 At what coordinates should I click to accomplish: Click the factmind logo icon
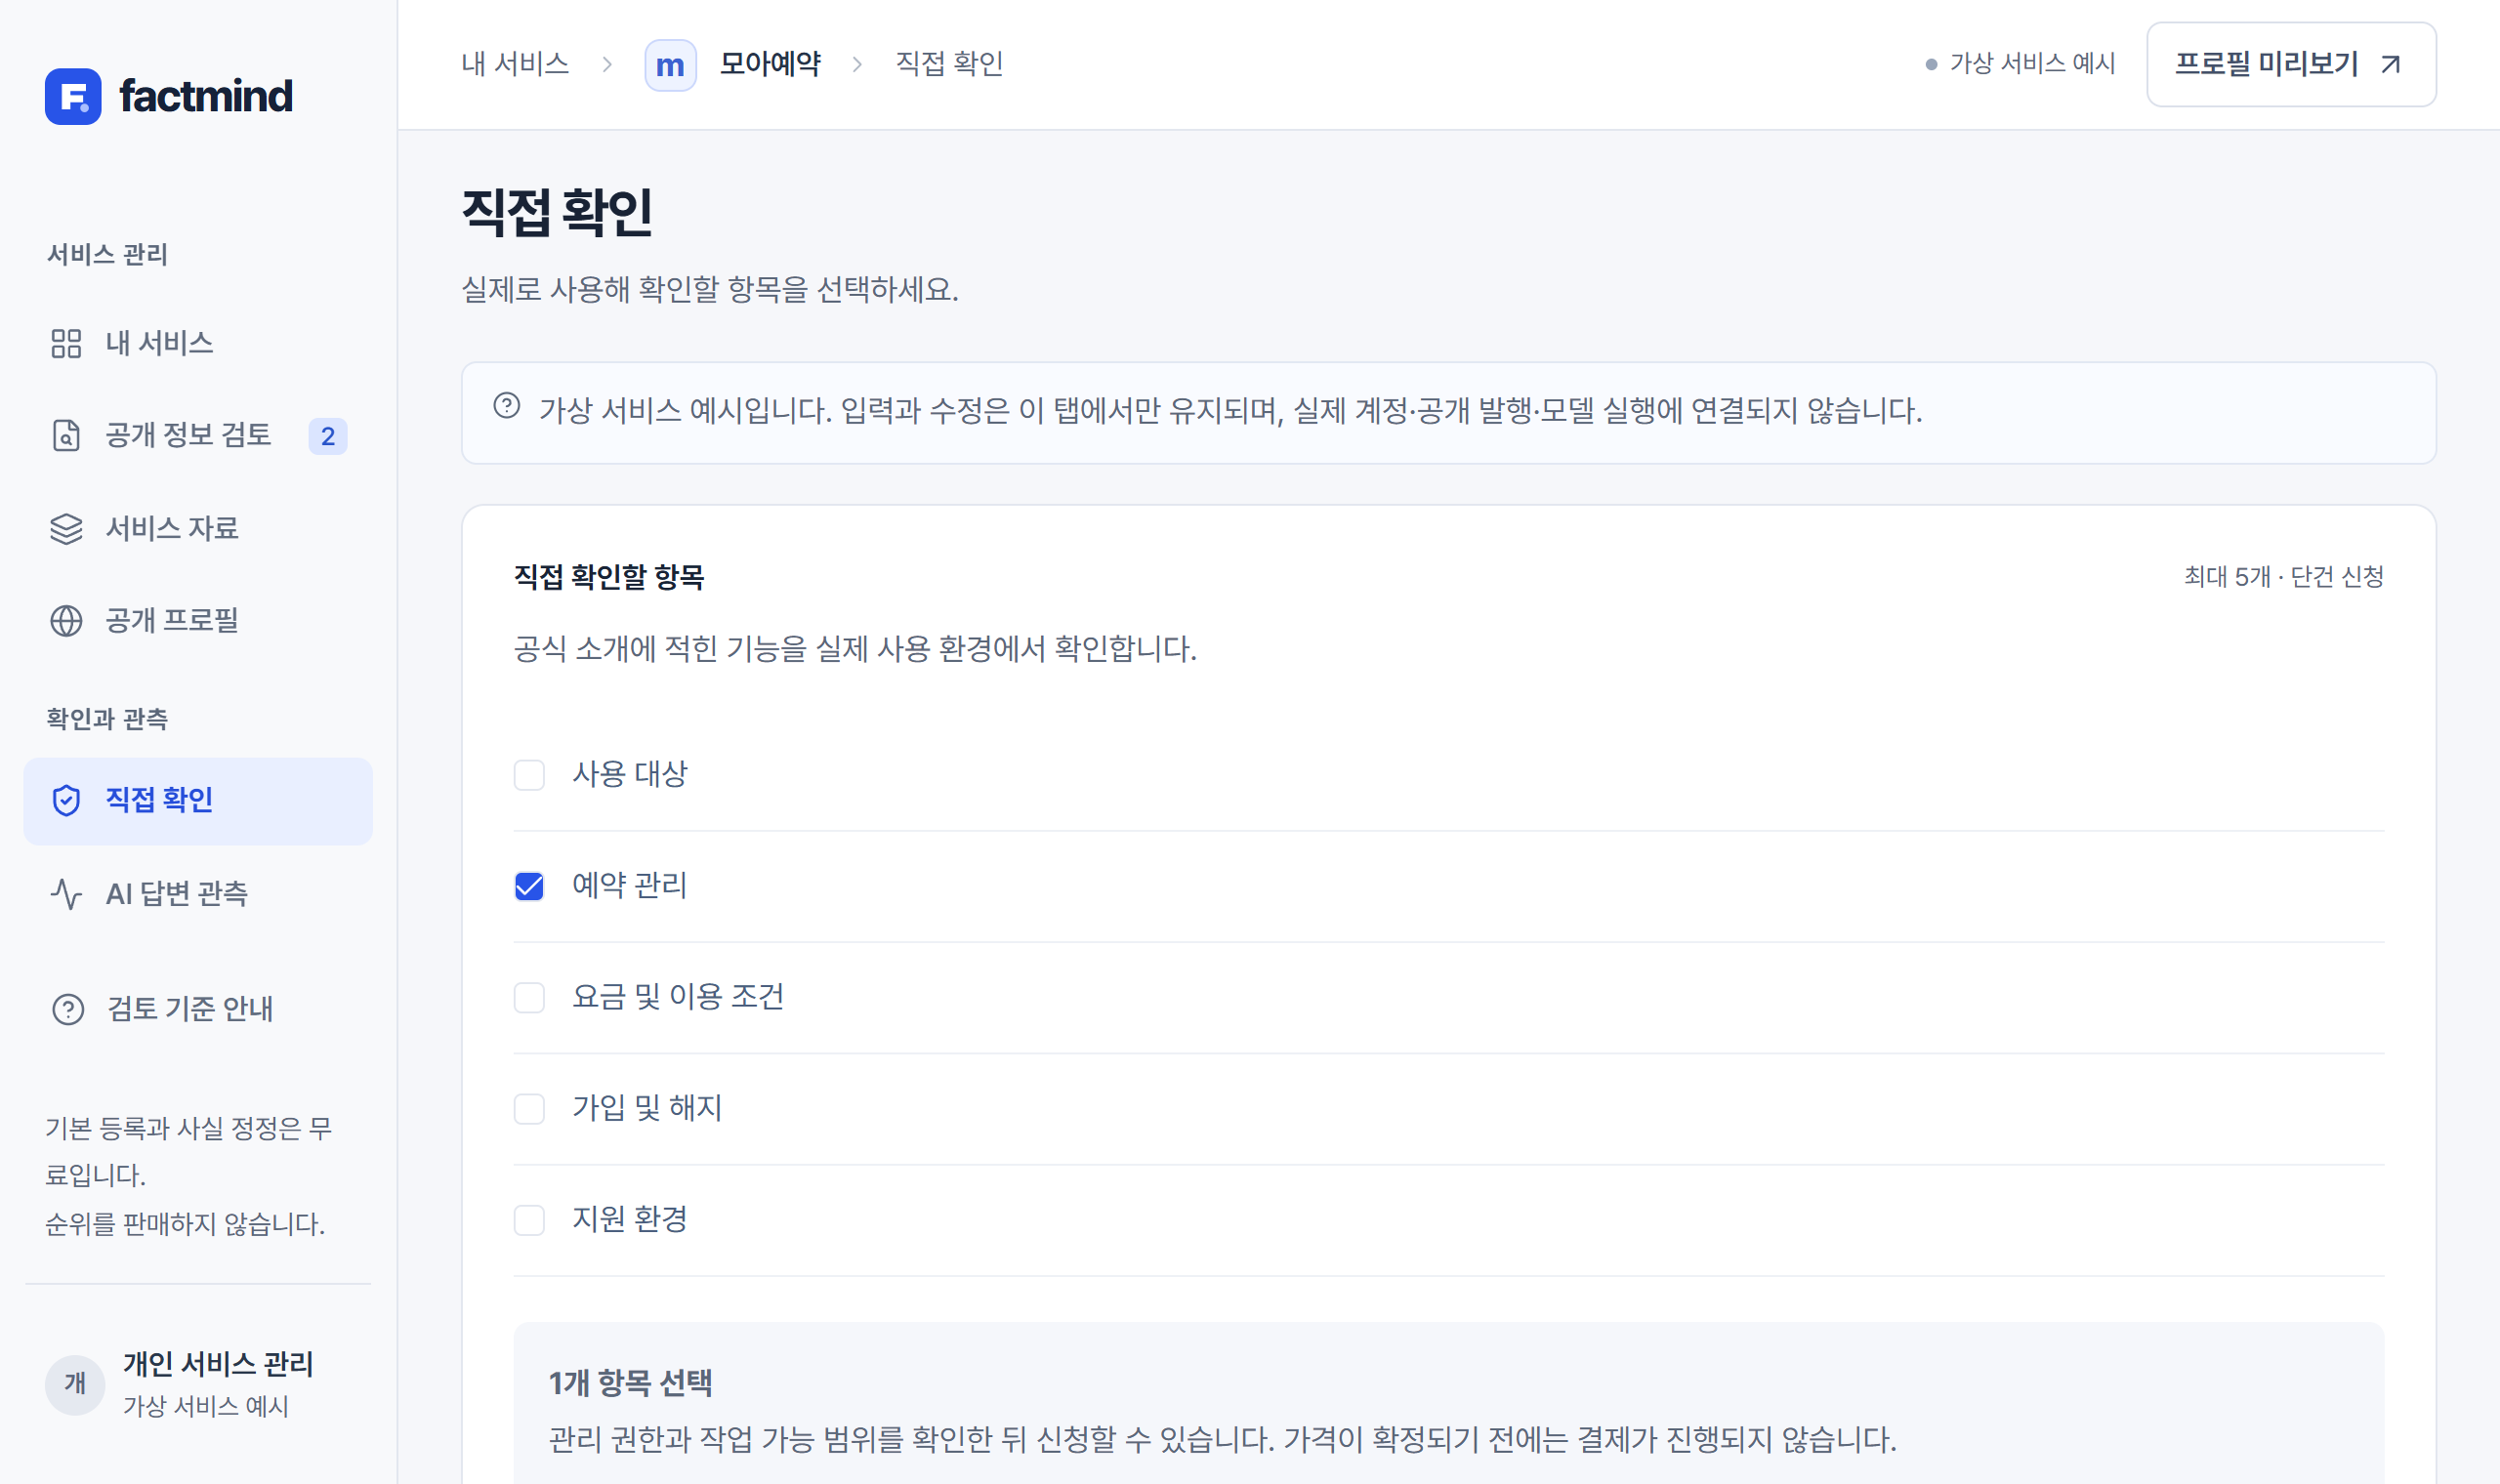pyautogui.click(x=73, y=96)
